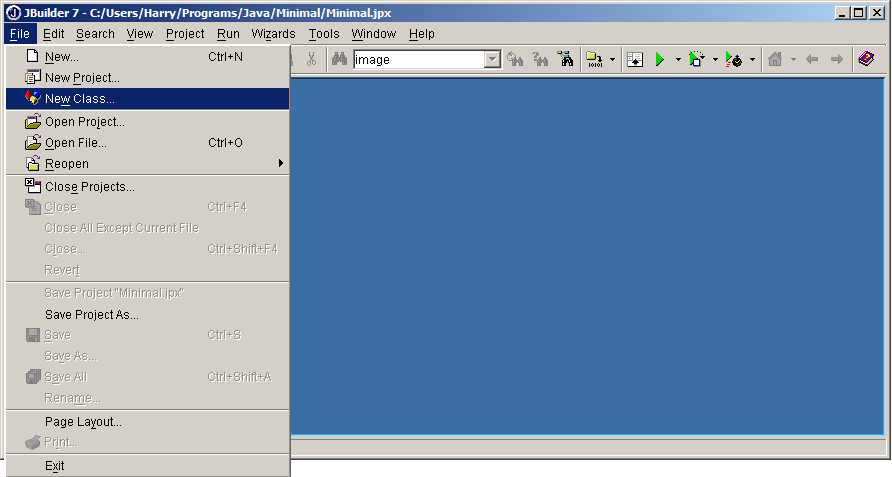The image size is (892, 477).
Task: Click the green Run Project arrow
Action: pyautogui.click(x=660, y=59)
